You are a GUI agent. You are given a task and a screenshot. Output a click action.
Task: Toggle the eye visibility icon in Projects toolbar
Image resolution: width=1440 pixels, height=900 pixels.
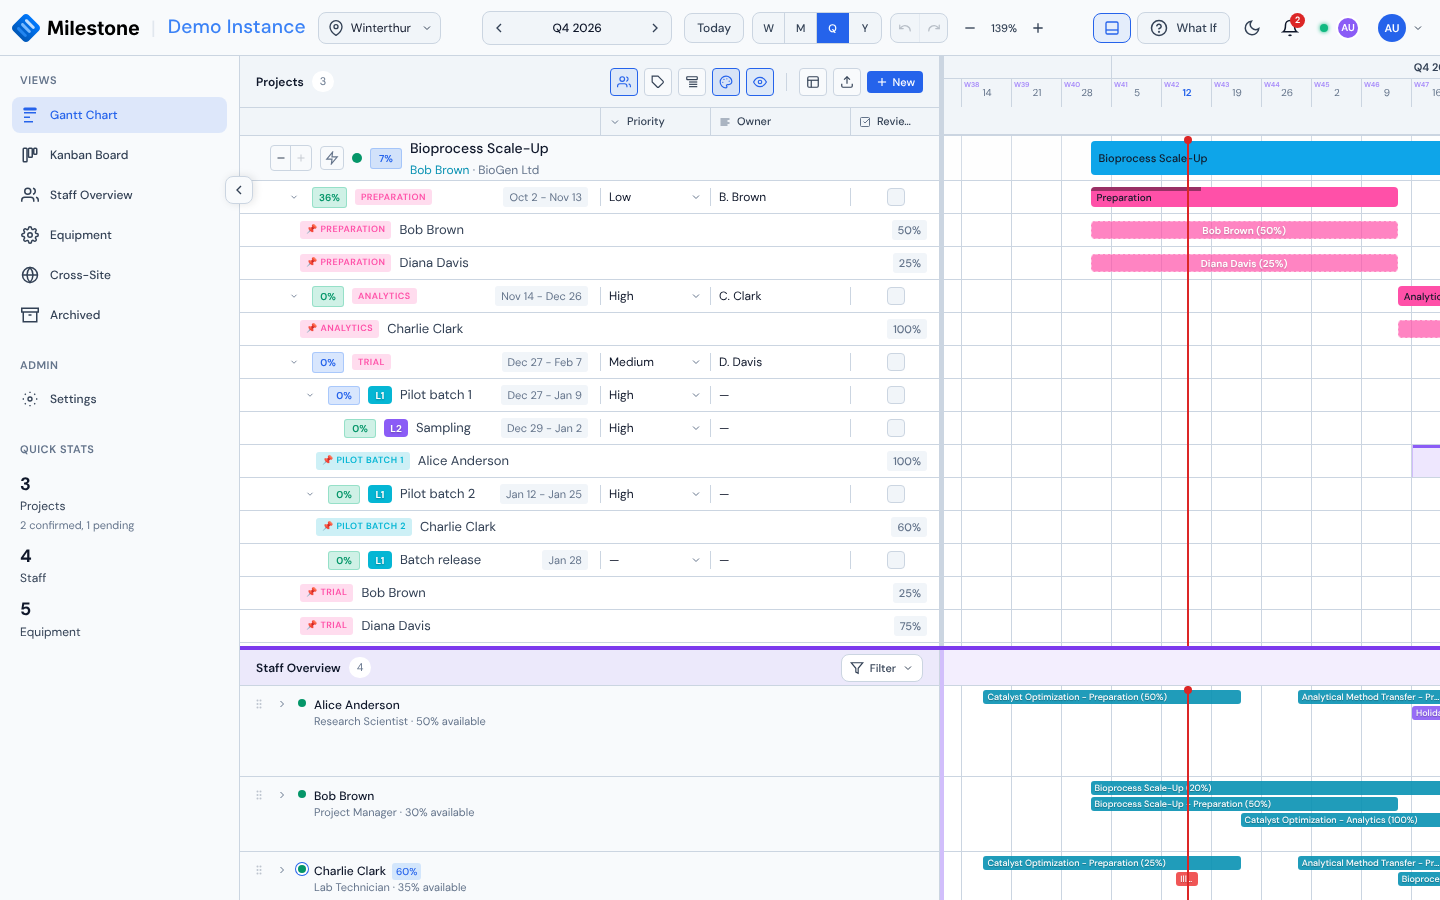coord(760,82)
